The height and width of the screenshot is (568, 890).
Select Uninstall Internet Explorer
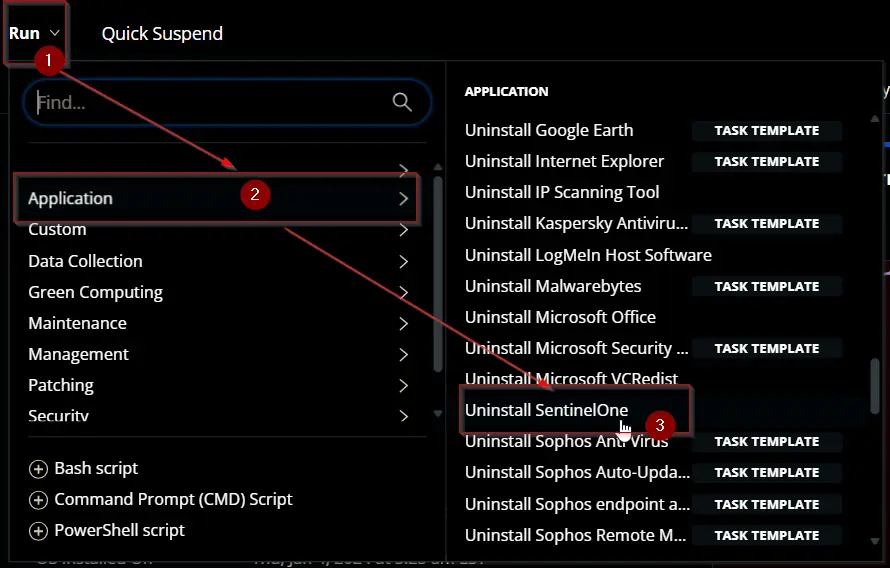pos(564,161)
